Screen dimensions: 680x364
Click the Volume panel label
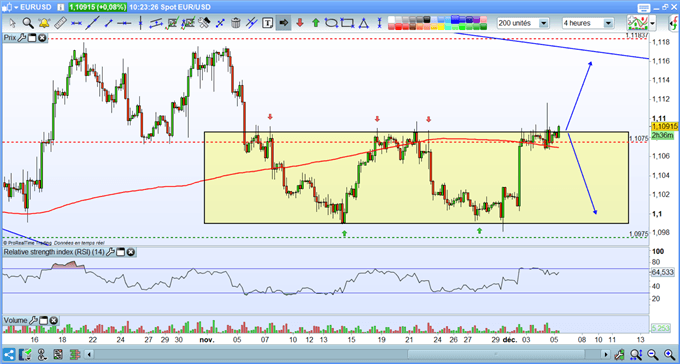[x=16, y=321]
